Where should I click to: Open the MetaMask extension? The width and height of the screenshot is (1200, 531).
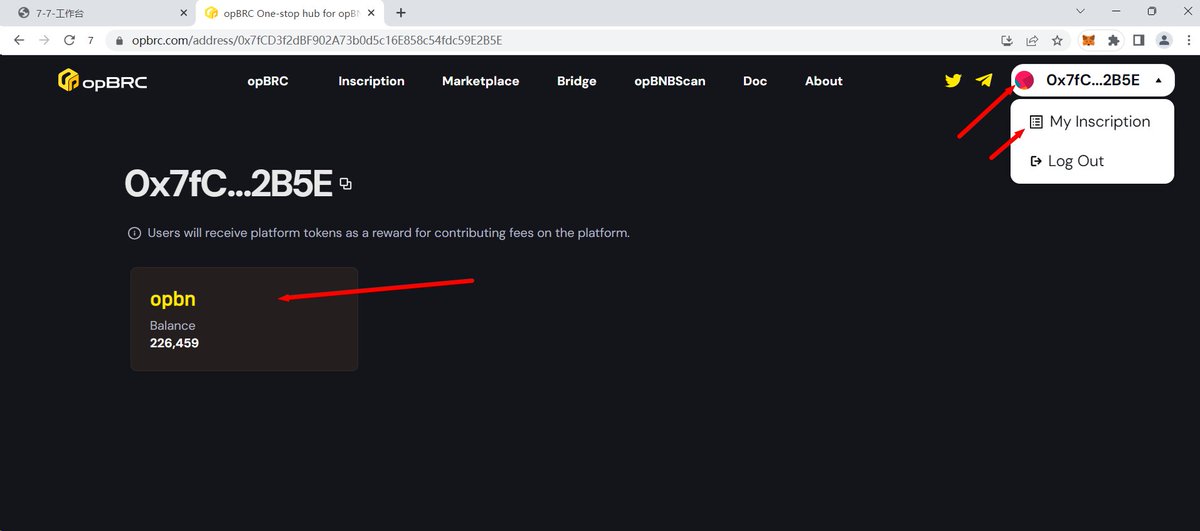click(1088, 40)
